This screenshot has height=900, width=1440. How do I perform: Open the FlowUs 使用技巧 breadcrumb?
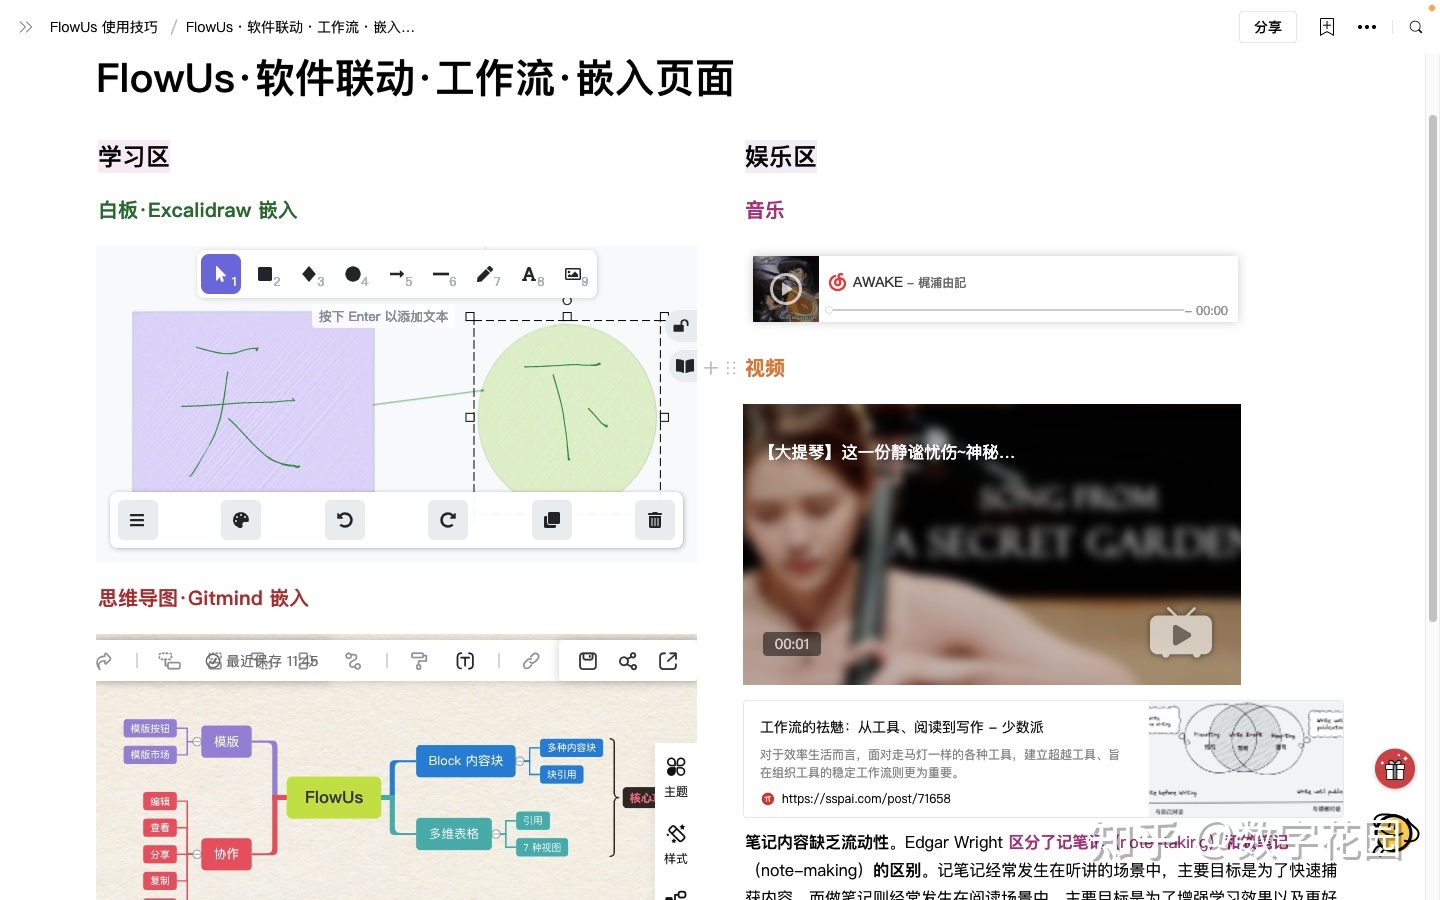[104, 27]
